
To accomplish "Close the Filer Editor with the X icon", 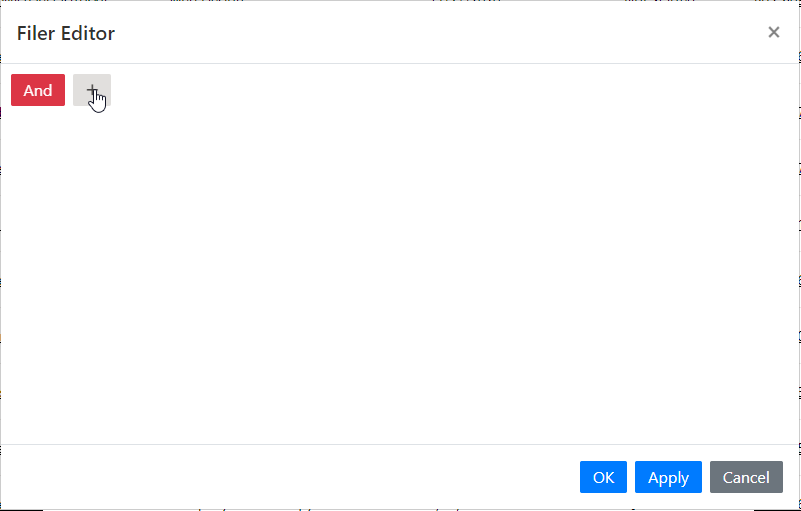I will pos(773,33).
